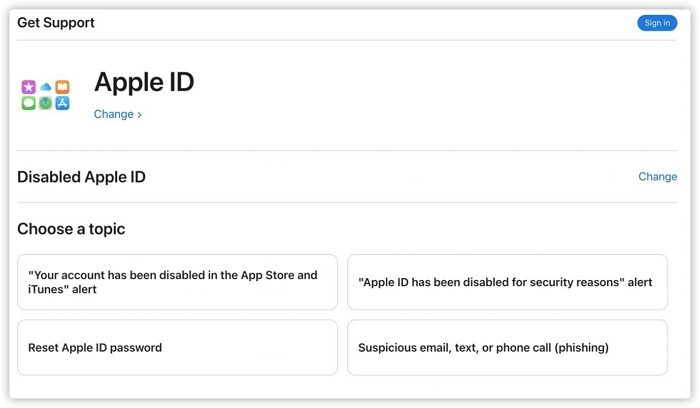
Task: Click the "Reset Apple ID password" text label
Action: (95, 348)
